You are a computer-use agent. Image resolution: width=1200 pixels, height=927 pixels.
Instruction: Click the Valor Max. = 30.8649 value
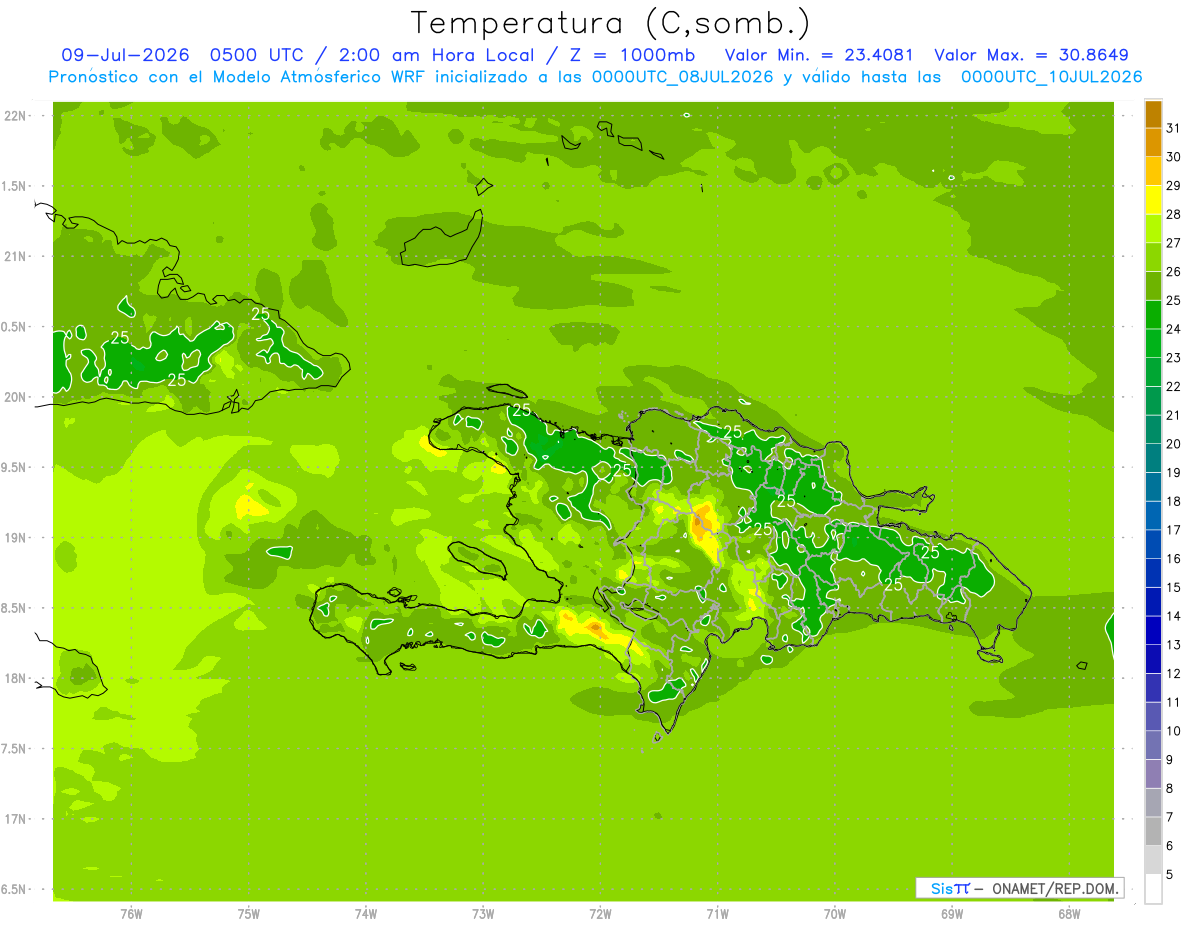coord(1032,55)
